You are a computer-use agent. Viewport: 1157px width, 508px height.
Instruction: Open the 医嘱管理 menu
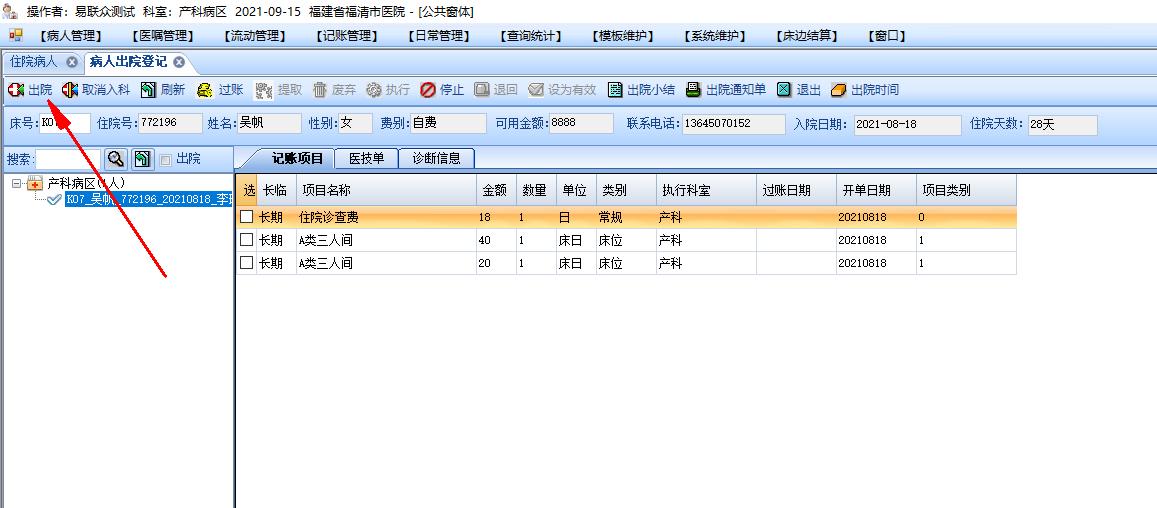(x=163, y=36)
